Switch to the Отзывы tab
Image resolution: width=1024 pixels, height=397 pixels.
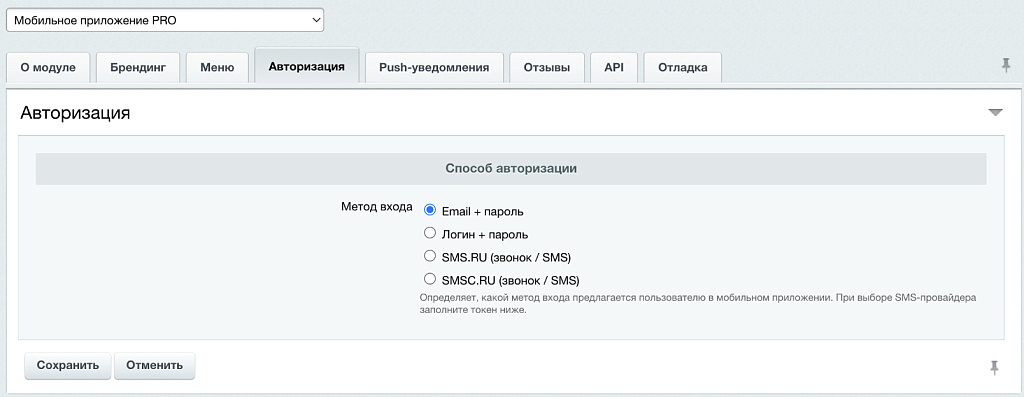click(547, 67)
